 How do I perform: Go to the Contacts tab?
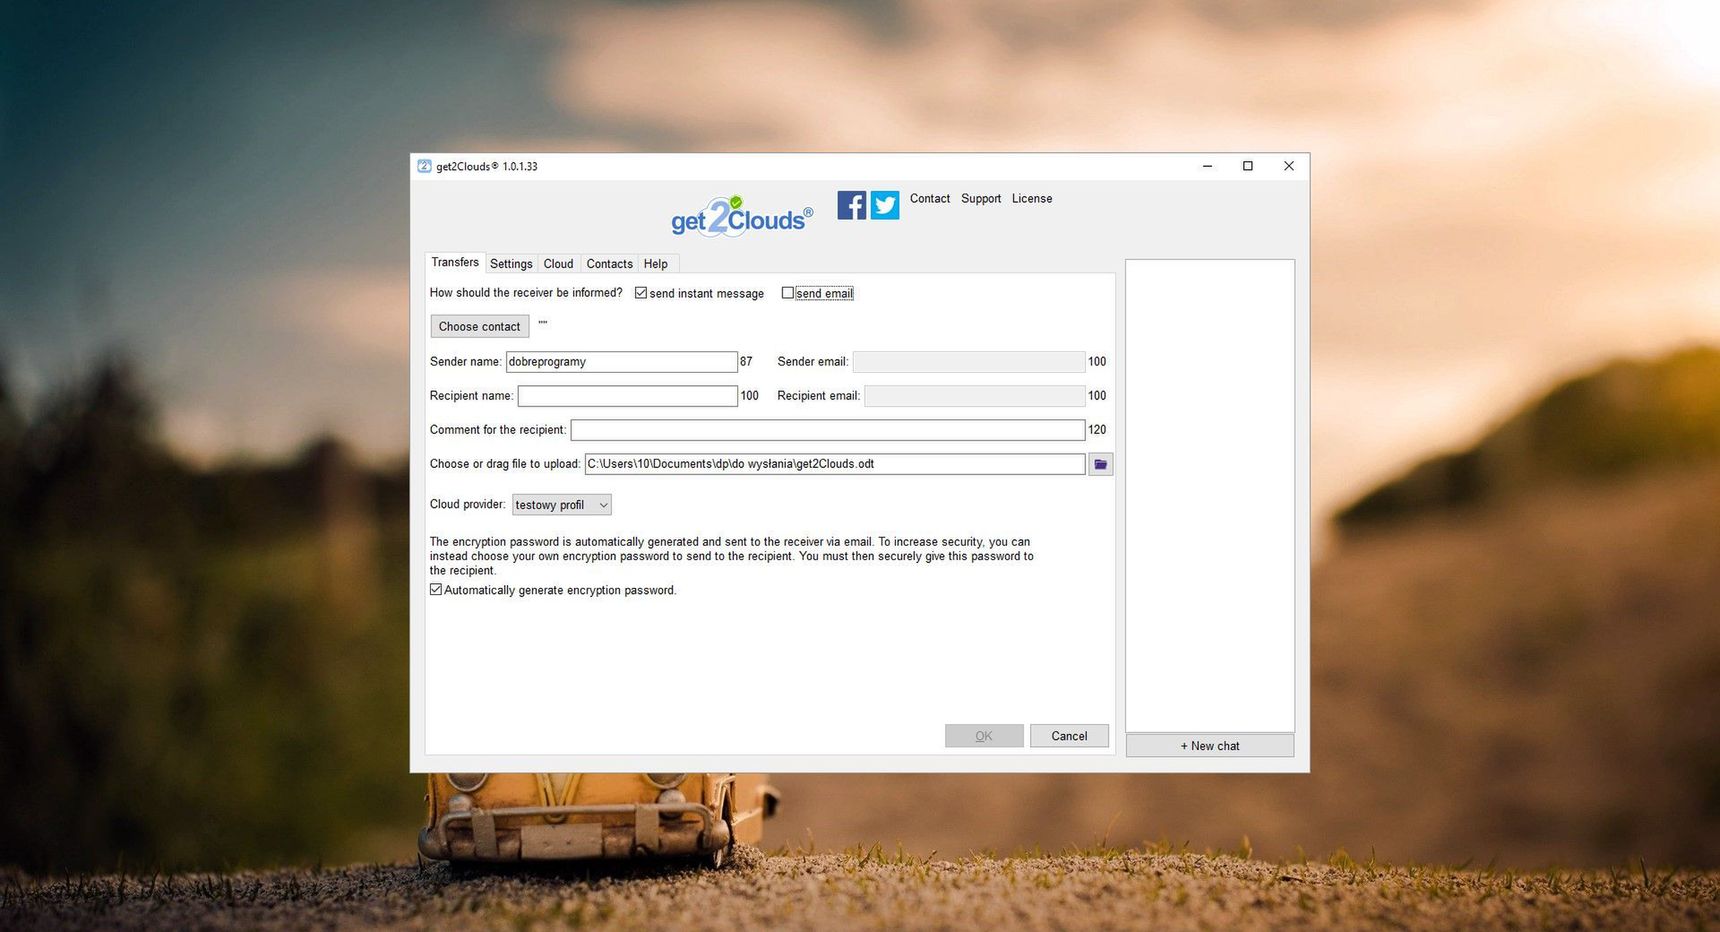click(x=609, y=264)
